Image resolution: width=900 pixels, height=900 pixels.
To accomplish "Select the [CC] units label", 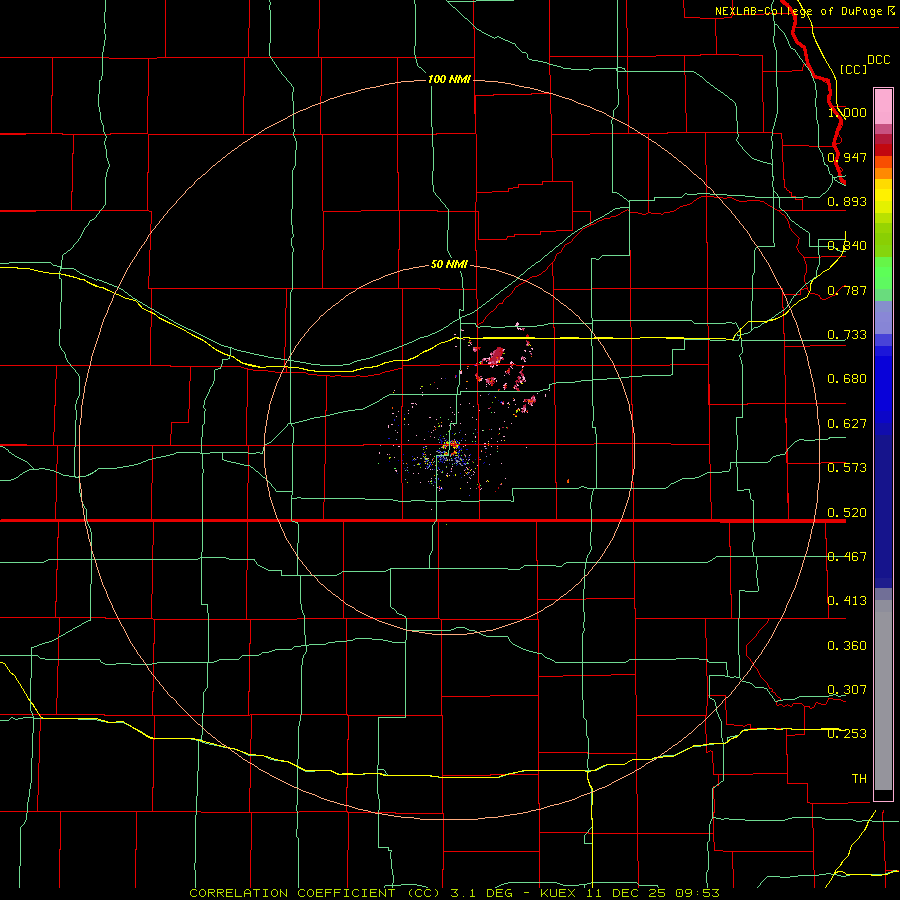I will point(853,69).
